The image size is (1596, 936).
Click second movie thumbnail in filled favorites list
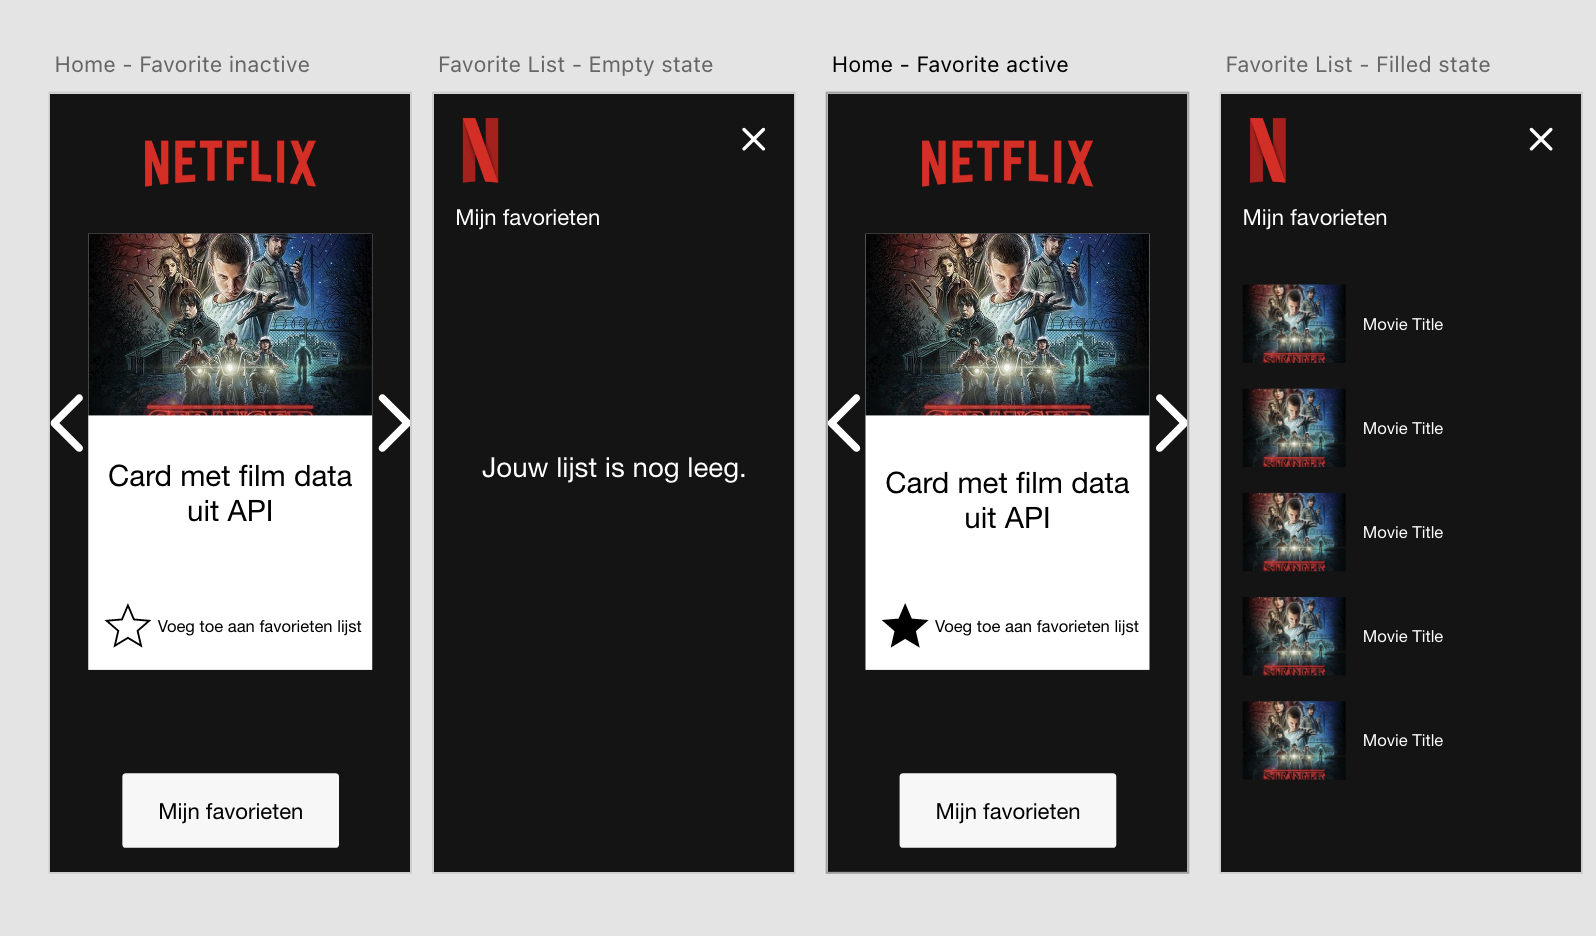[x=1294, y=428]
